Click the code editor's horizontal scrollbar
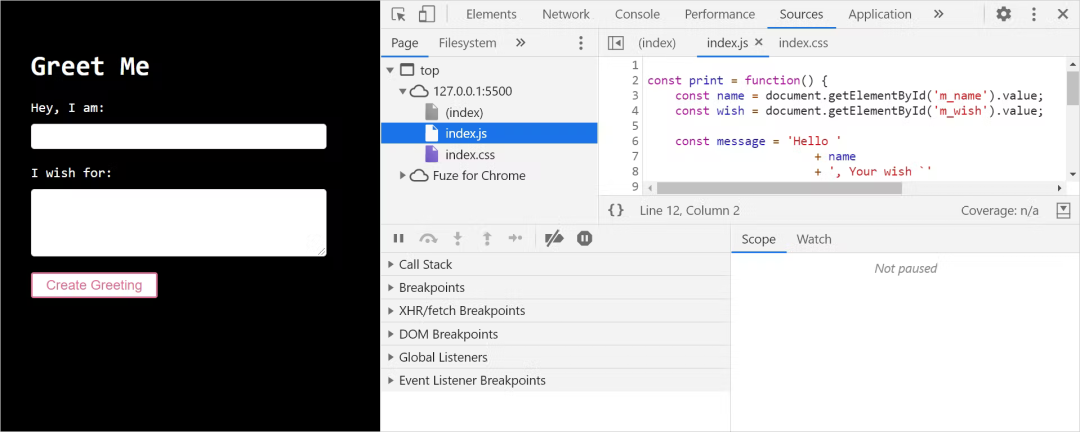This screenshot has height=432, width=1080. point(777,188)
